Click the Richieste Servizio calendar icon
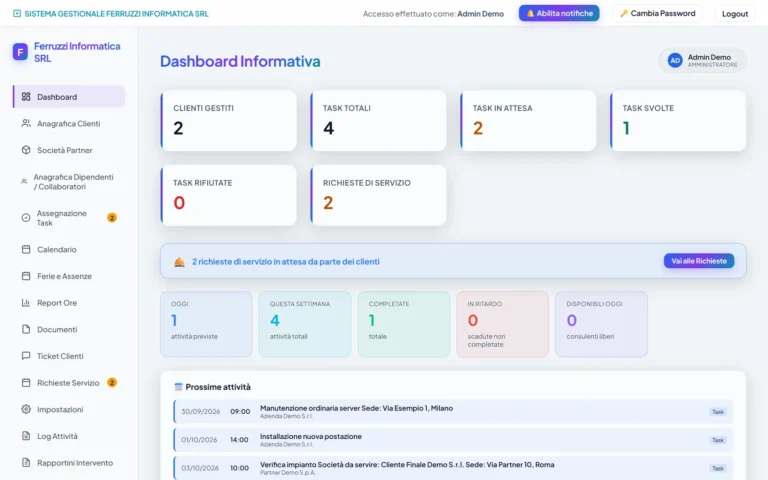This screenshot has width=768, height=480. [x=26, y=383]
